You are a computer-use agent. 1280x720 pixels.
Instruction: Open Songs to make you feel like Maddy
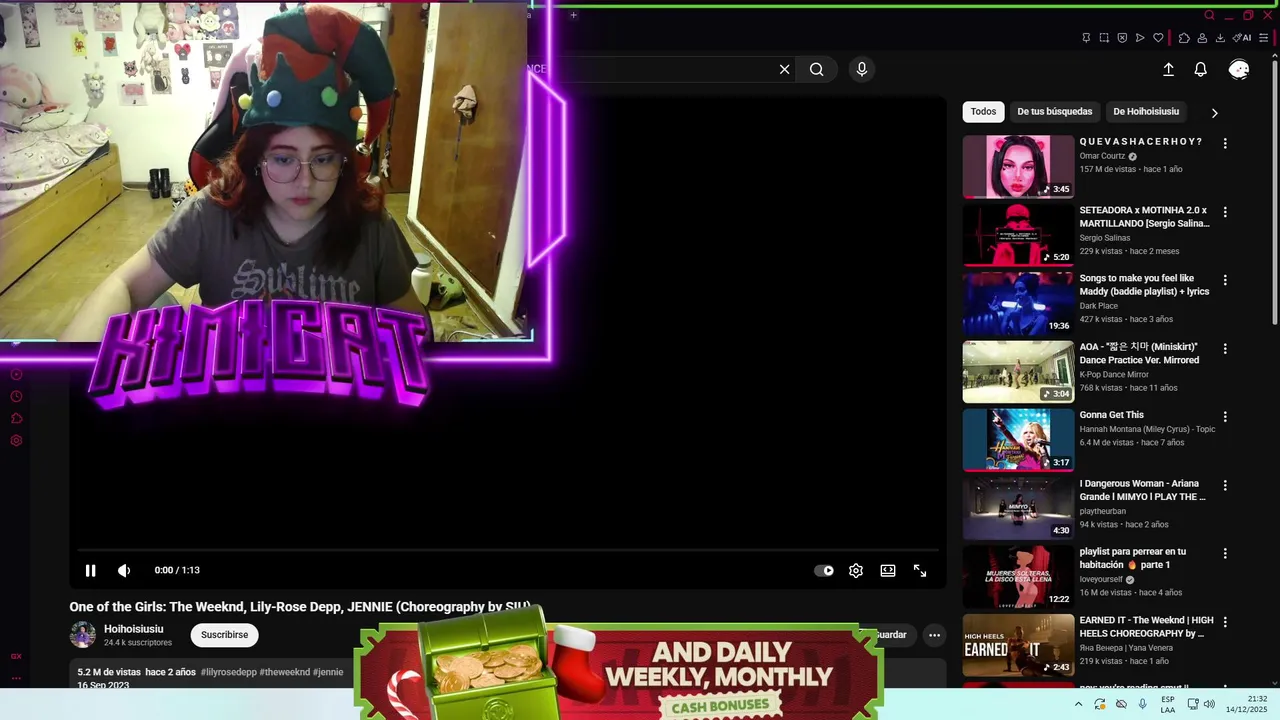(x=1144, y=285)
